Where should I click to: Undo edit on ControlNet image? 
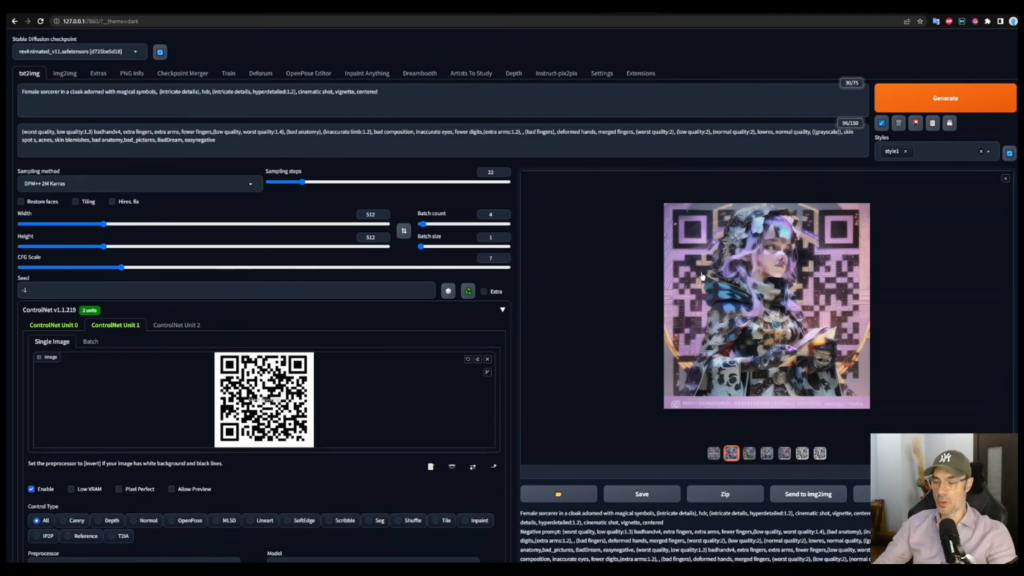click(468, 359)
